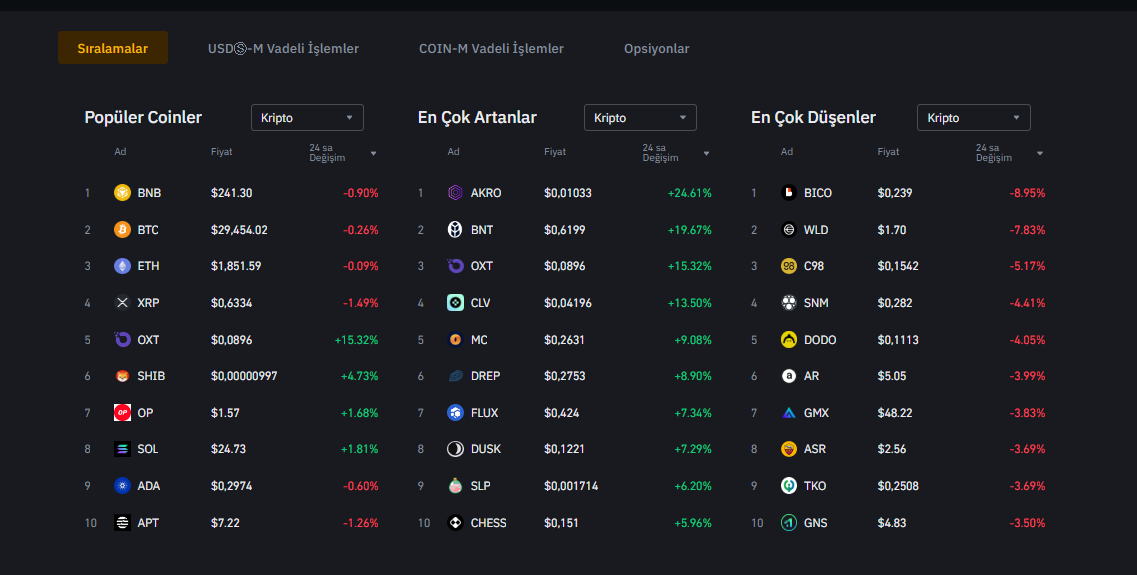Click the SOL coin icon

[122, 450]
